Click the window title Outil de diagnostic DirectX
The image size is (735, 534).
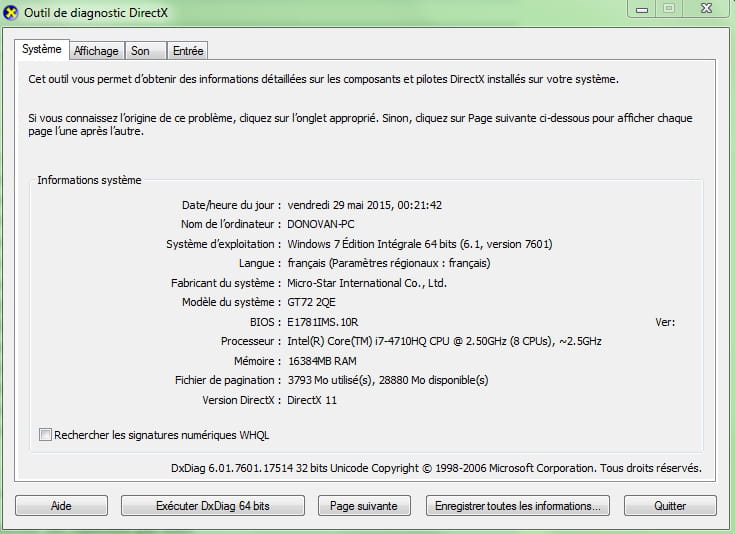click(x=96, y=13)
